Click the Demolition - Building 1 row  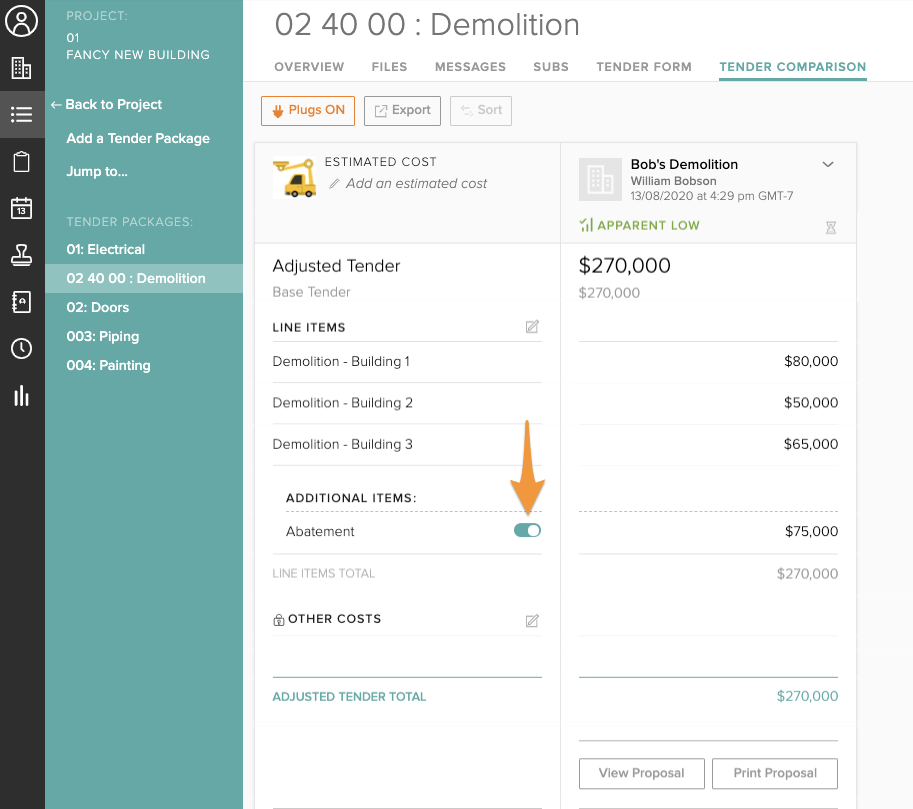point(407,362)
